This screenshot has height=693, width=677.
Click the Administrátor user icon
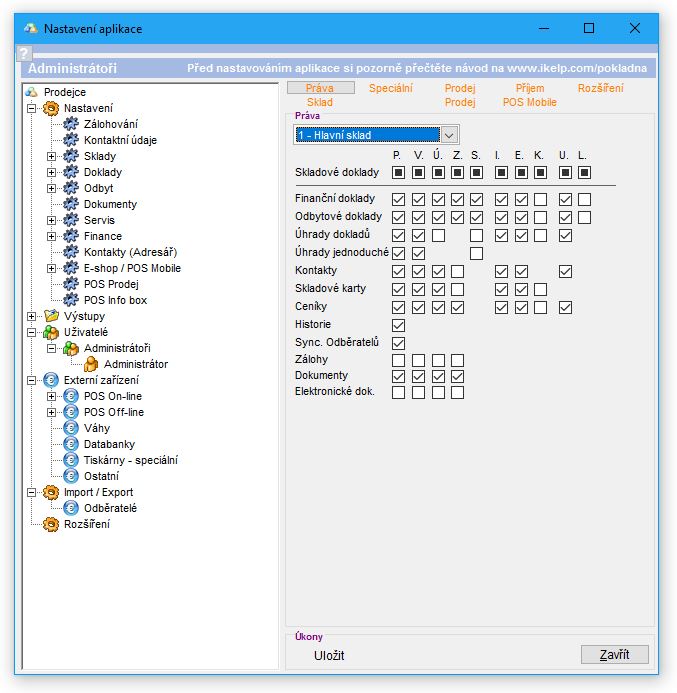tap(91, 364)
